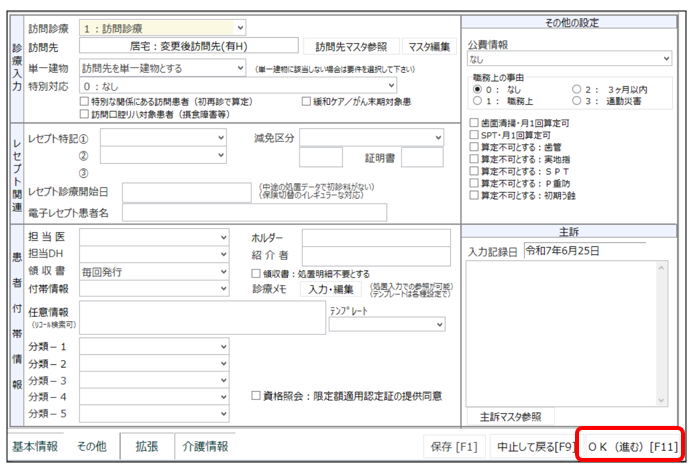This screenshot has height=468, width=693.
Task: Switch to 基本情報 tab
Action: click(35, 446)
